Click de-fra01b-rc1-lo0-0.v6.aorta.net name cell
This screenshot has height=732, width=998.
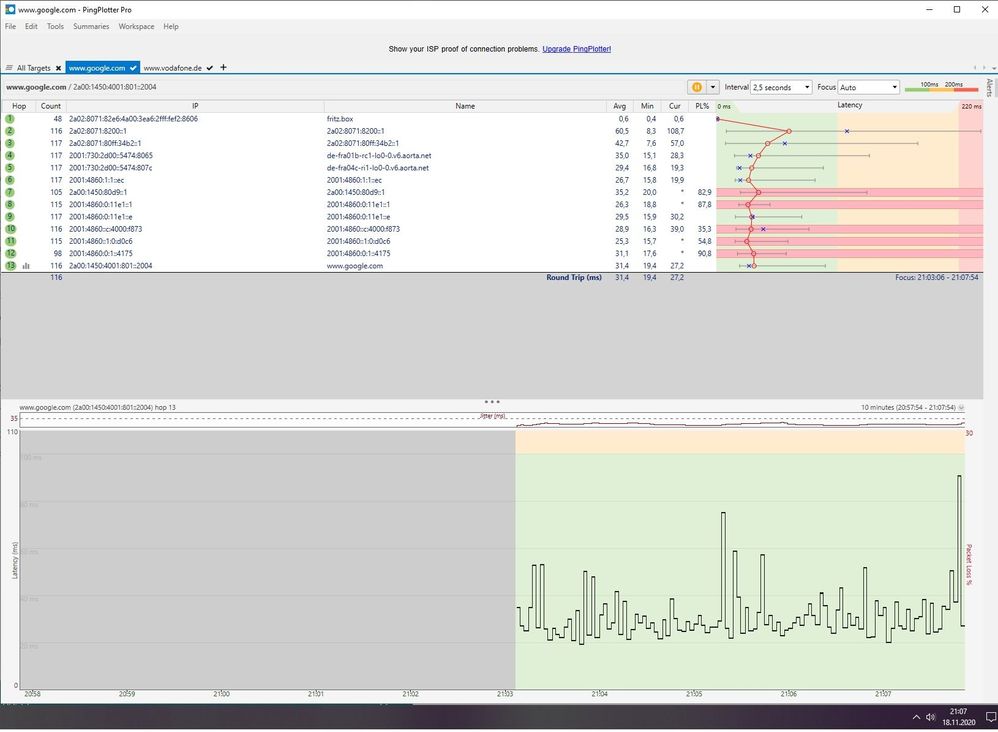tap(379, 155)
